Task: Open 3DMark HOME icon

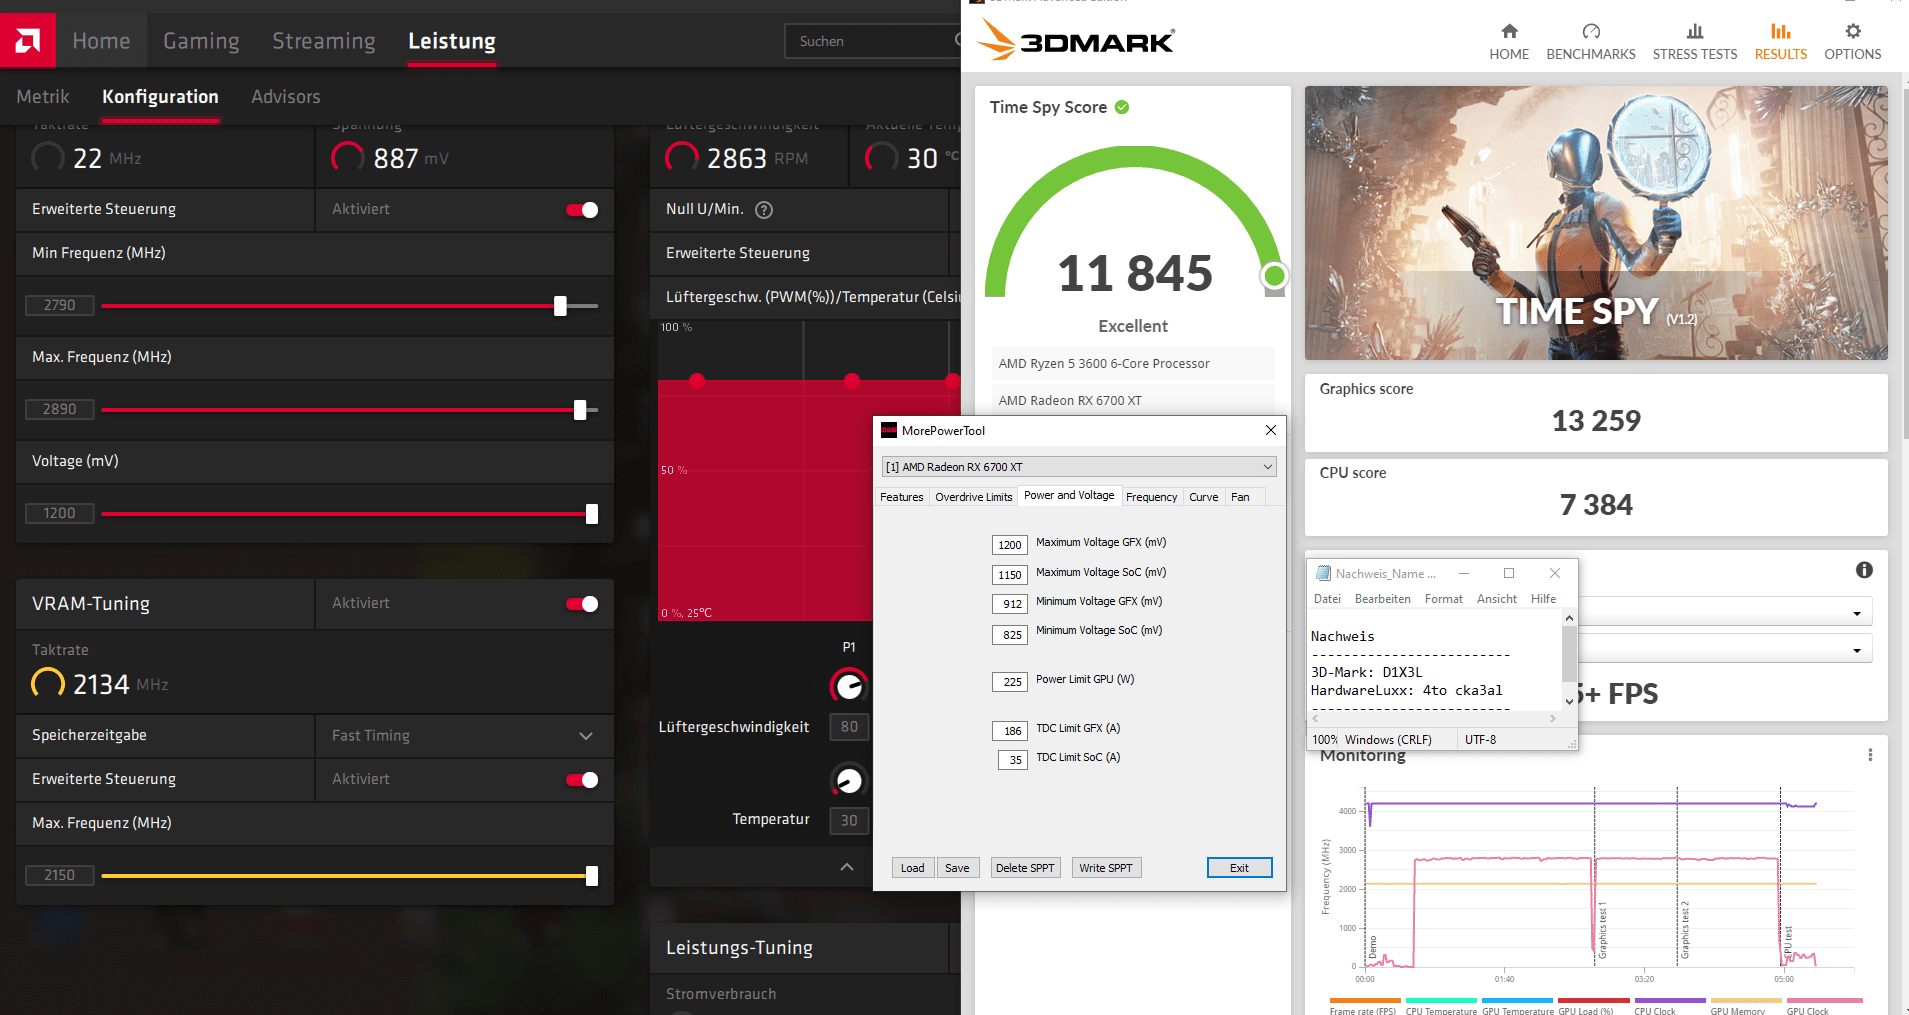Action: pyautogui.click(x=1509, y=31)
